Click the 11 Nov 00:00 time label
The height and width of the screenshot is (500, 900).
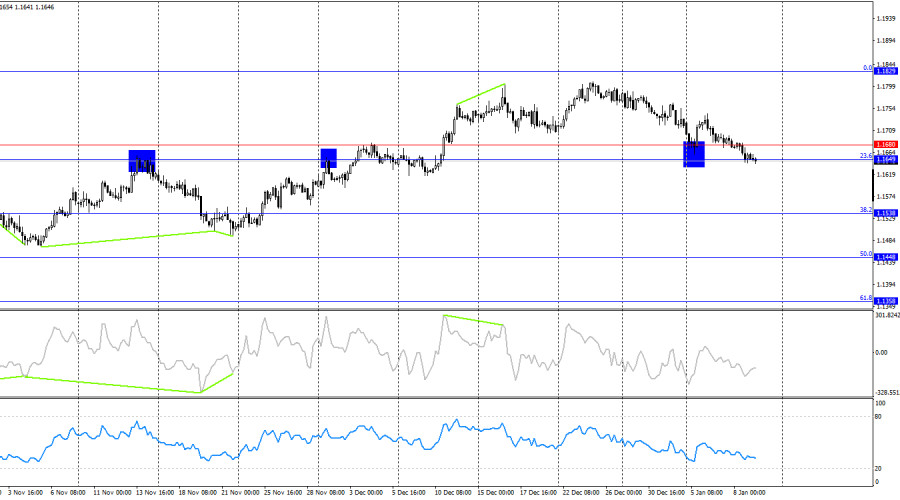coord(112,493)
